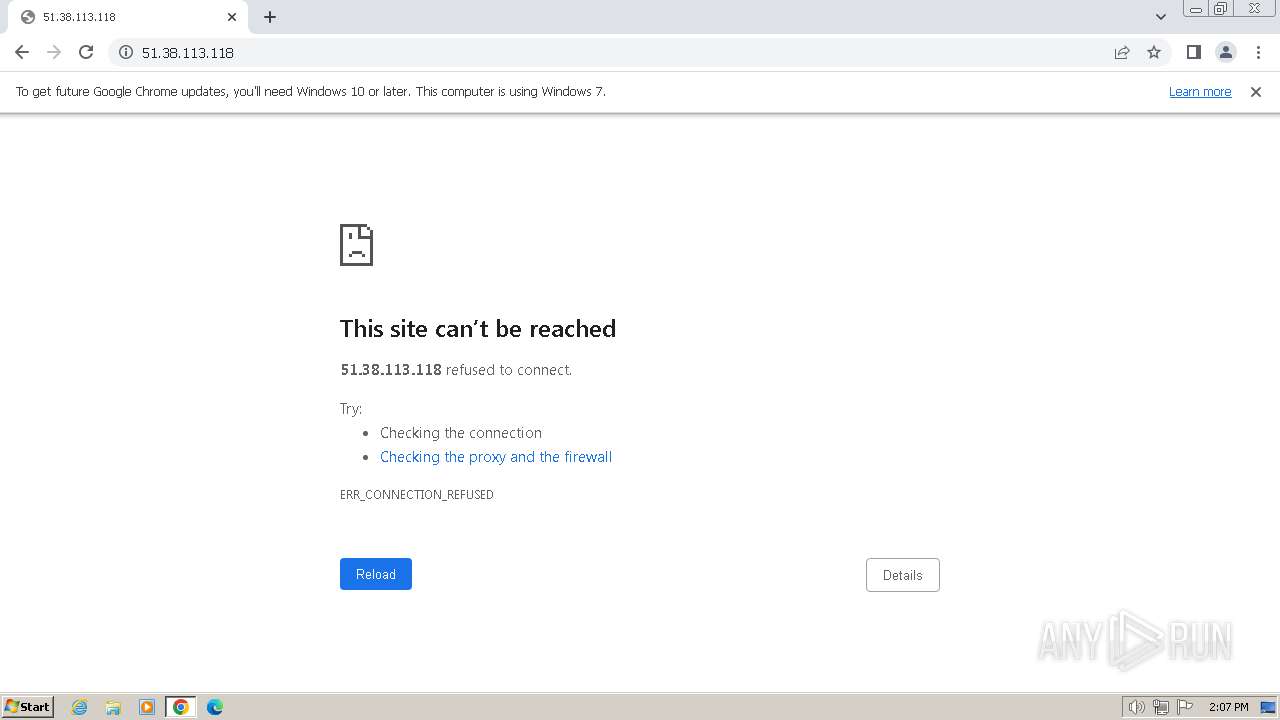Open the Chrome profile avatar
The height and width of the screenshot is (720, 1280).
[1225, 52]
